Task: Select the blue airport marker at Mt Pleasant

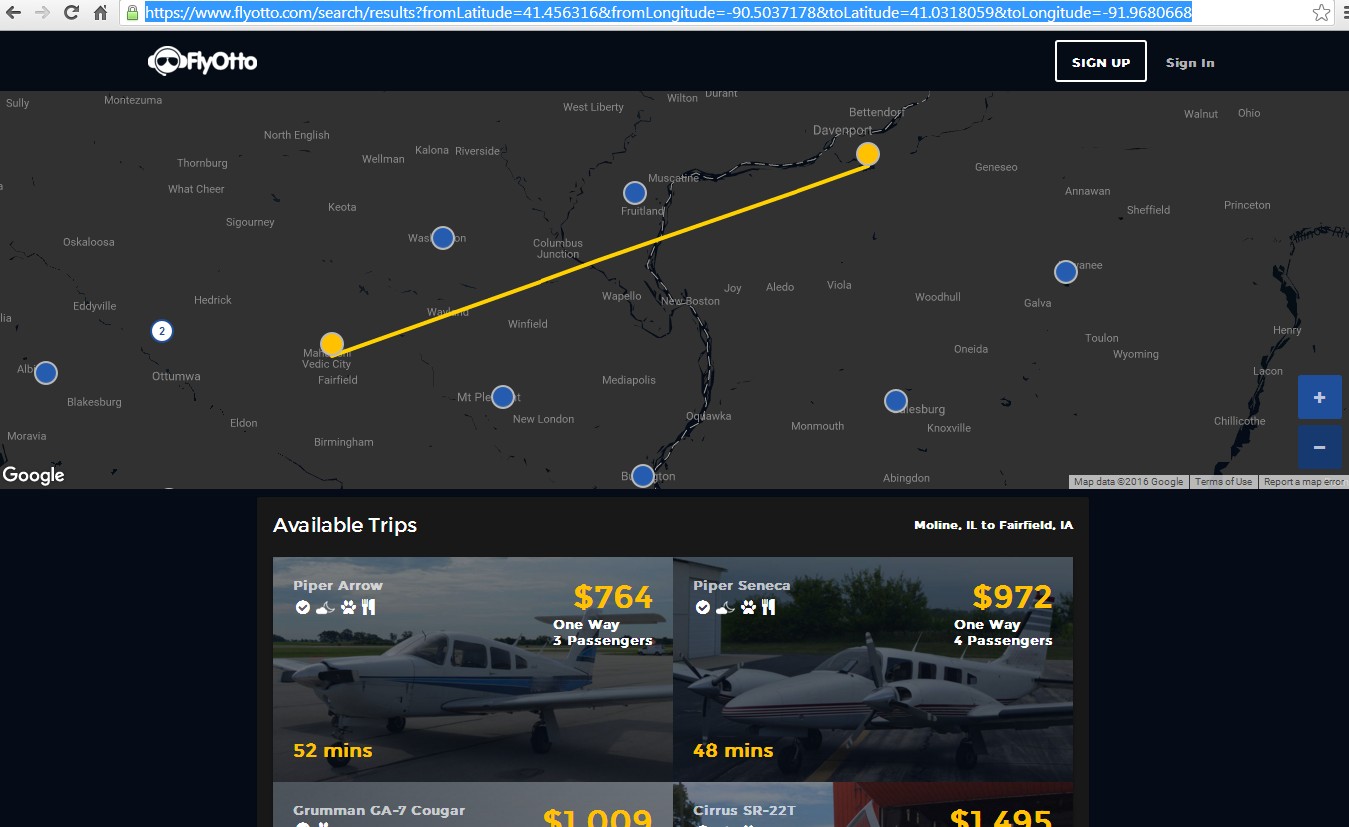Action: [x=503, y=397]
